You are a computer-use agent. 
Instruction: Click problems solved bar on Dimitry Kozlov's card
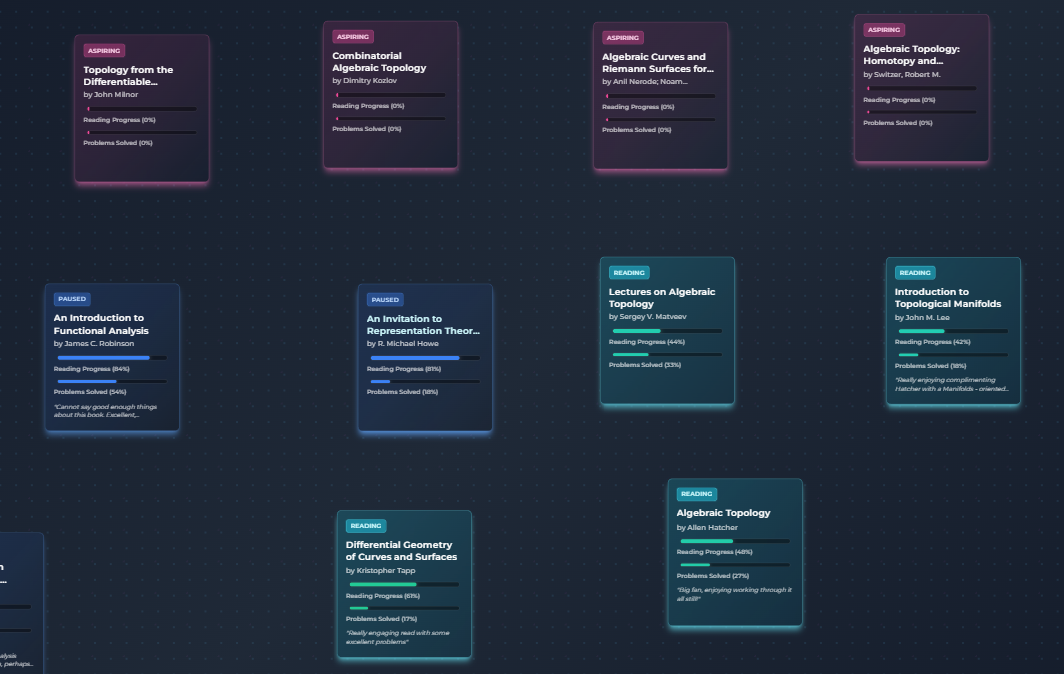coord(391,119)
